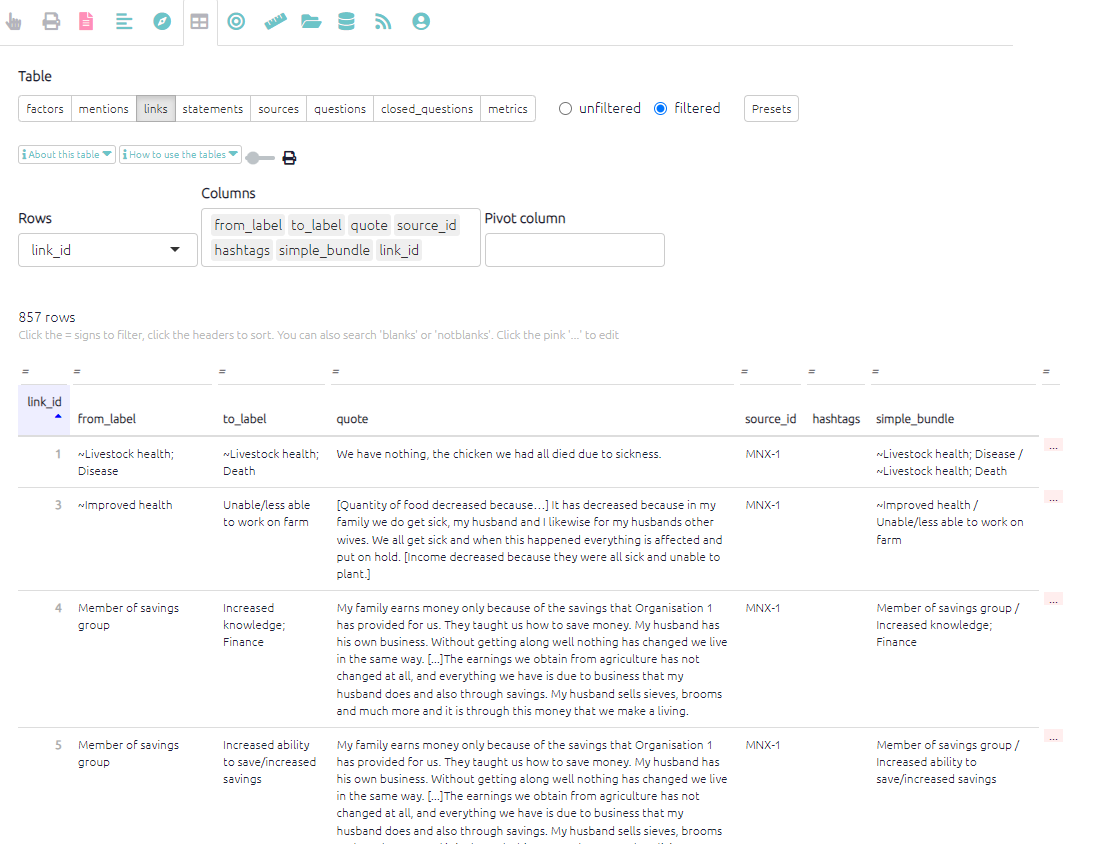This screenshot has height=844, width=1100.
Task: Expand the About this table dropdown
Action: click(67, 155)
